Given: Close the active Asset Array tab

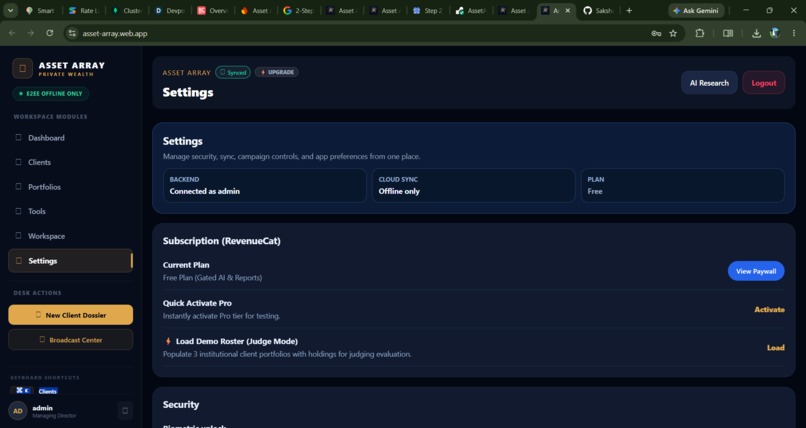Looking at the screenshot, I should point(567,10).
